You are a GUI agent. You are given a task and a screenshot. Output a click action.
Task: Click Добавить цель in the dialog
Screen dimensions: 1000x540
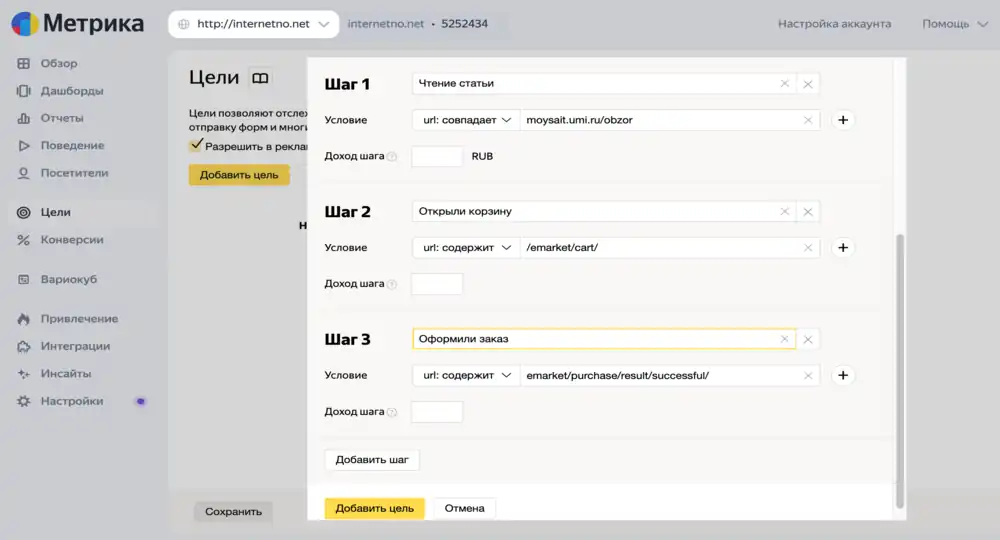coord(374,508)
